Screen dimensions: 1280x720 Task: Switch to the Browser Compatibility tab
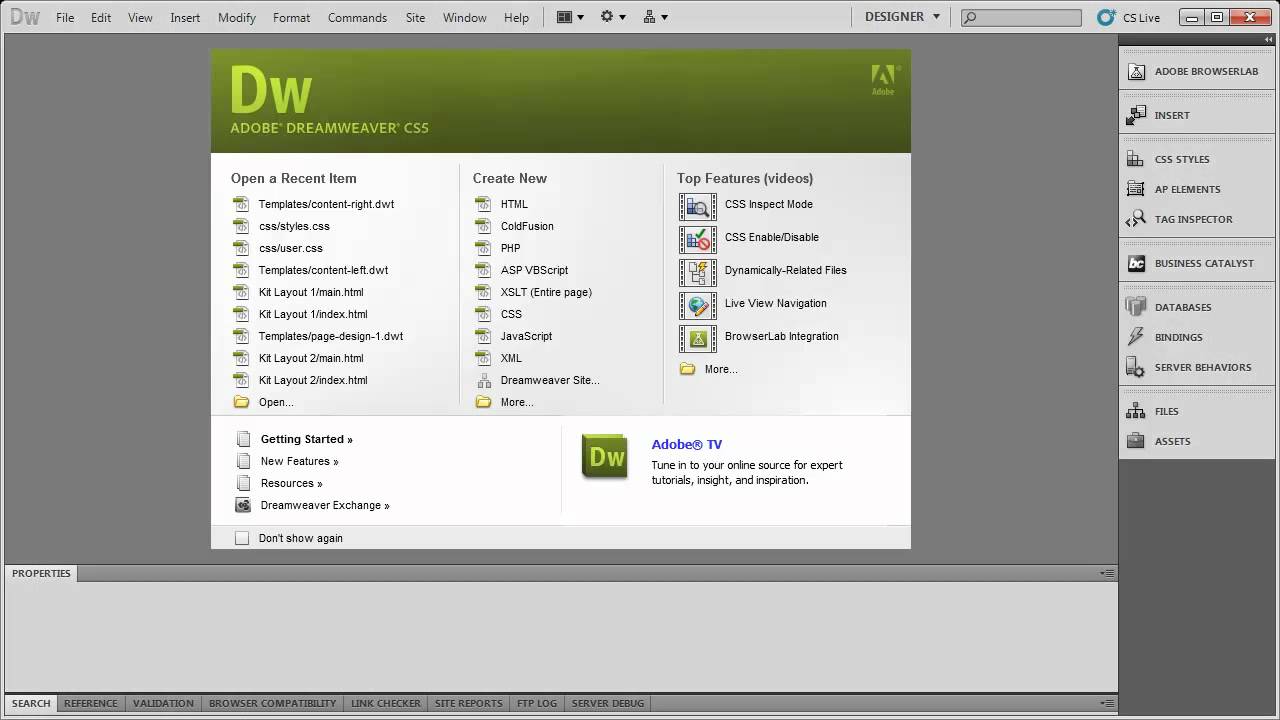coord(272,703)
